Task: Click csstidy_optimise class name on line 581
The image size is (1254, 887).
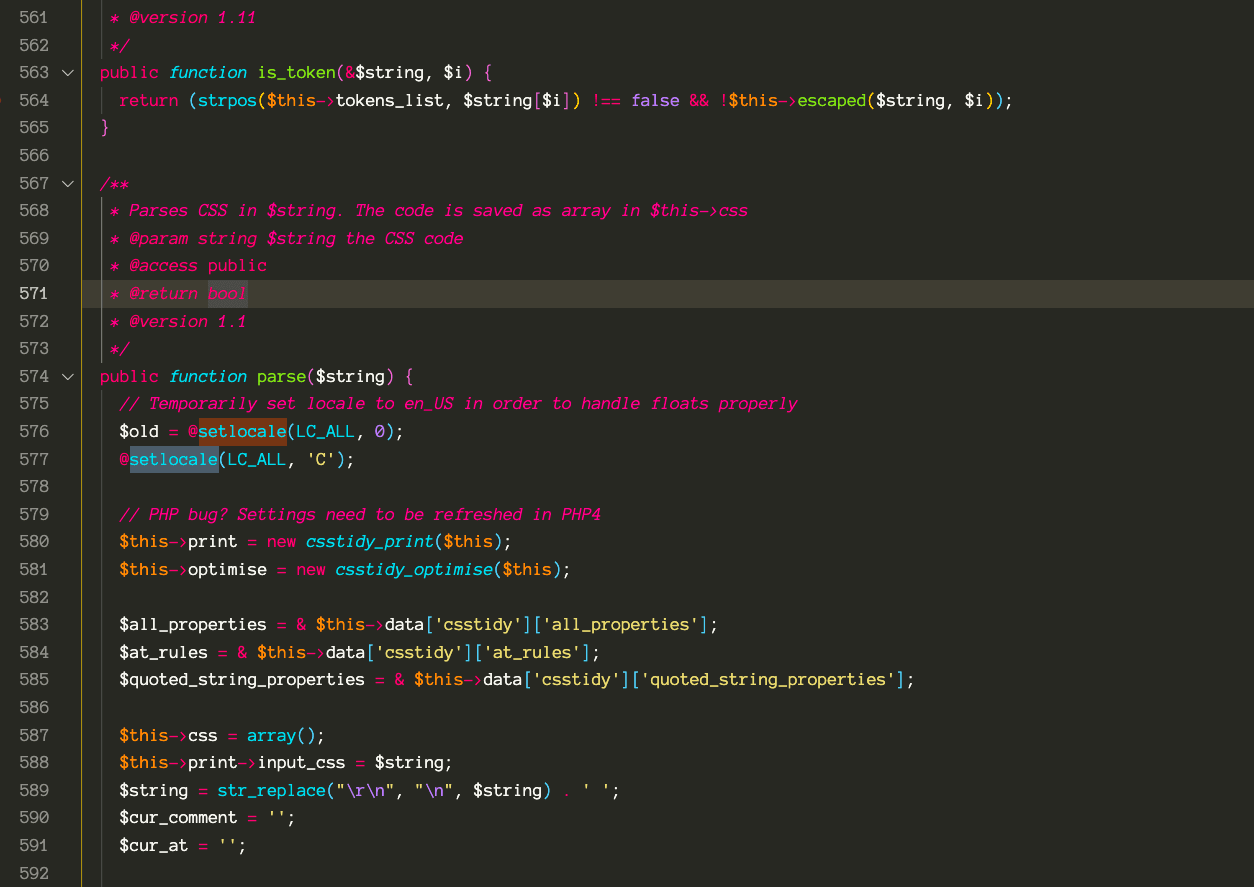Action: point(413,569)
